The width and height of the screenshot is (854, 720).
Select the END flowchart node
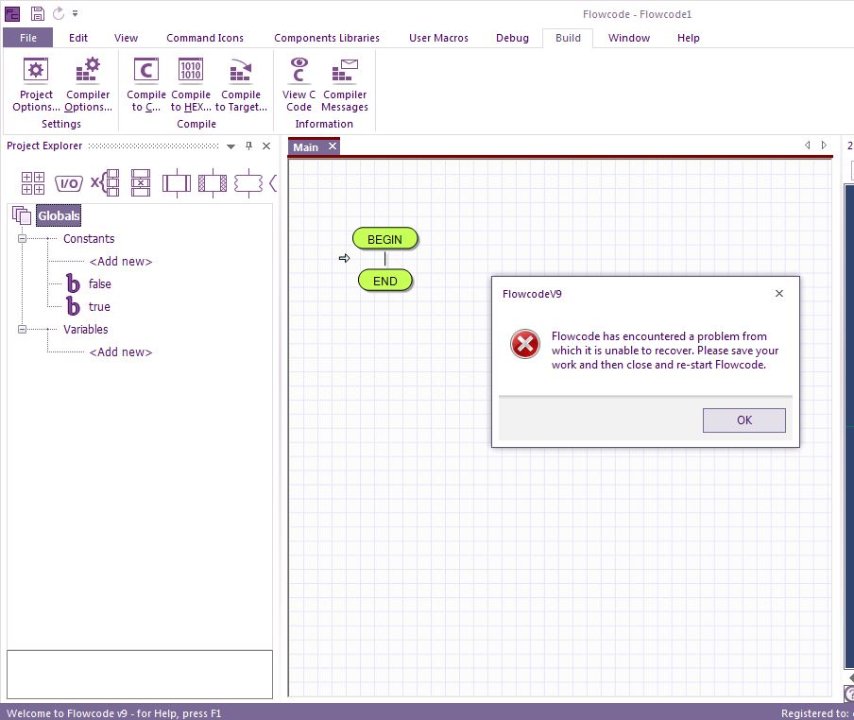pyautogui.click(x=385, y=281)
